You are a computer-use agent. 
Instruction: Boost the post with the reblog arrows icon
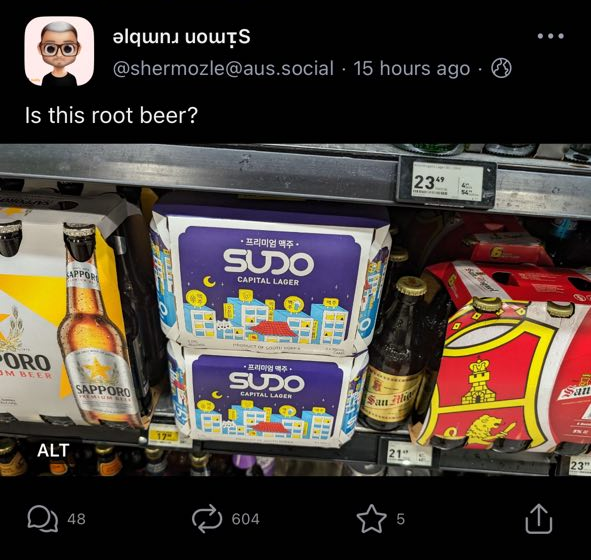(x=207, y=519)
